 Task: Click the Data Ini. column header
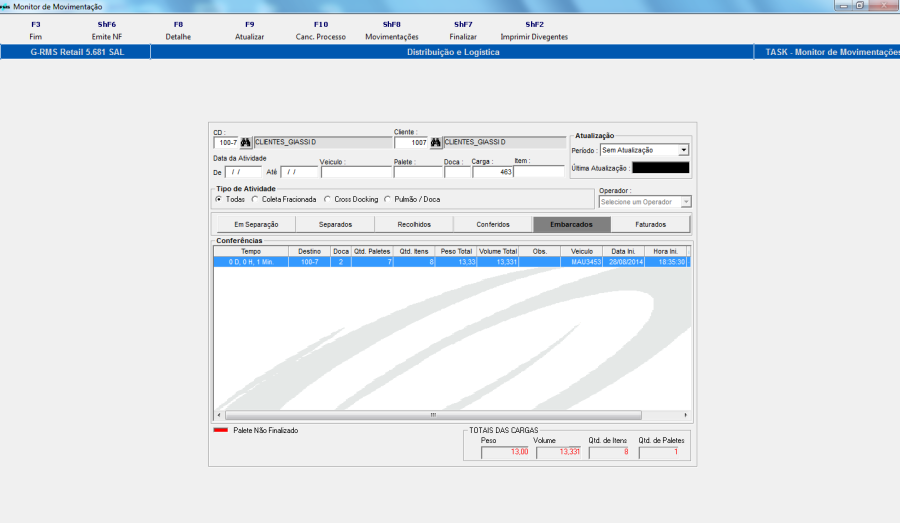pos(623,251)
